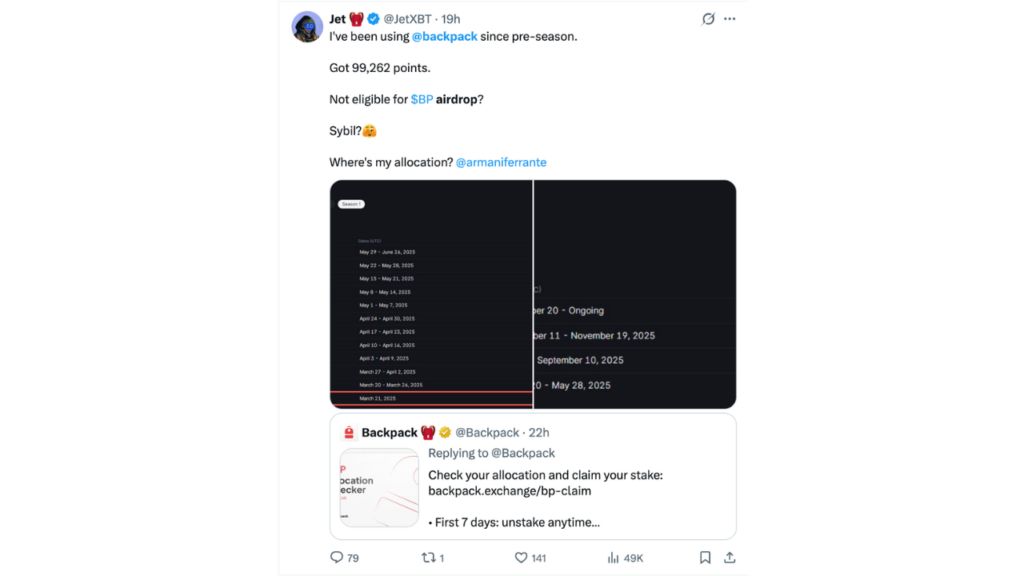
Task: Click the 19h tweet timestamp
Action: coord(451,19)
